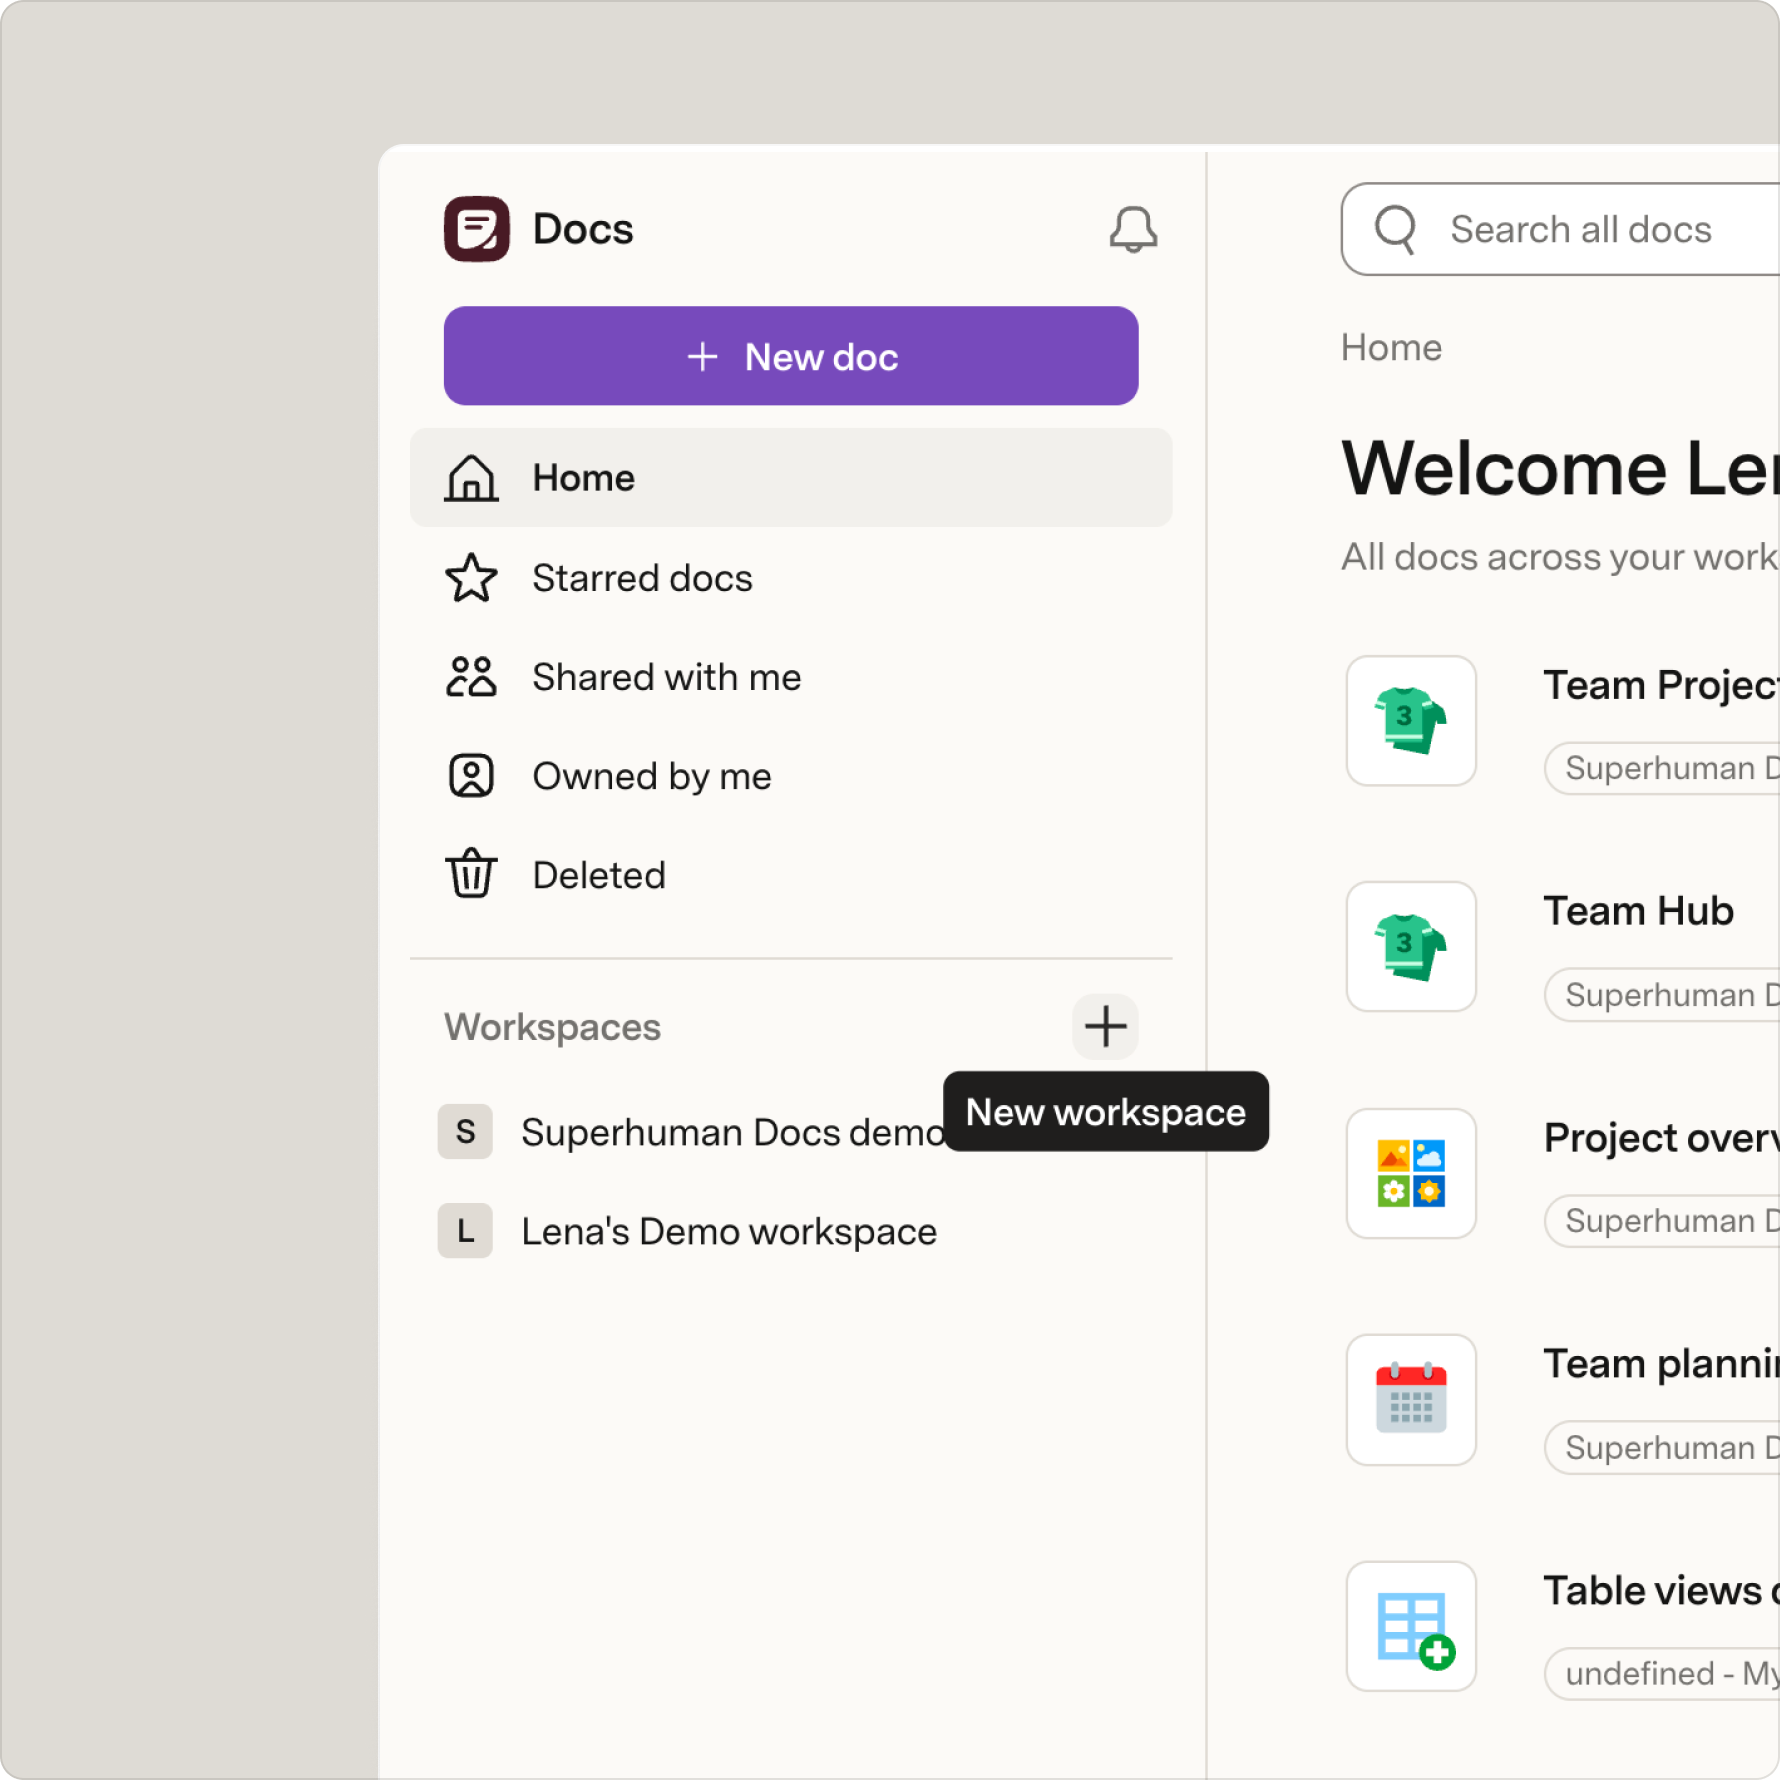Click the Home house icon
This screenshot has width=1780, height=1780.
(471, 478)
